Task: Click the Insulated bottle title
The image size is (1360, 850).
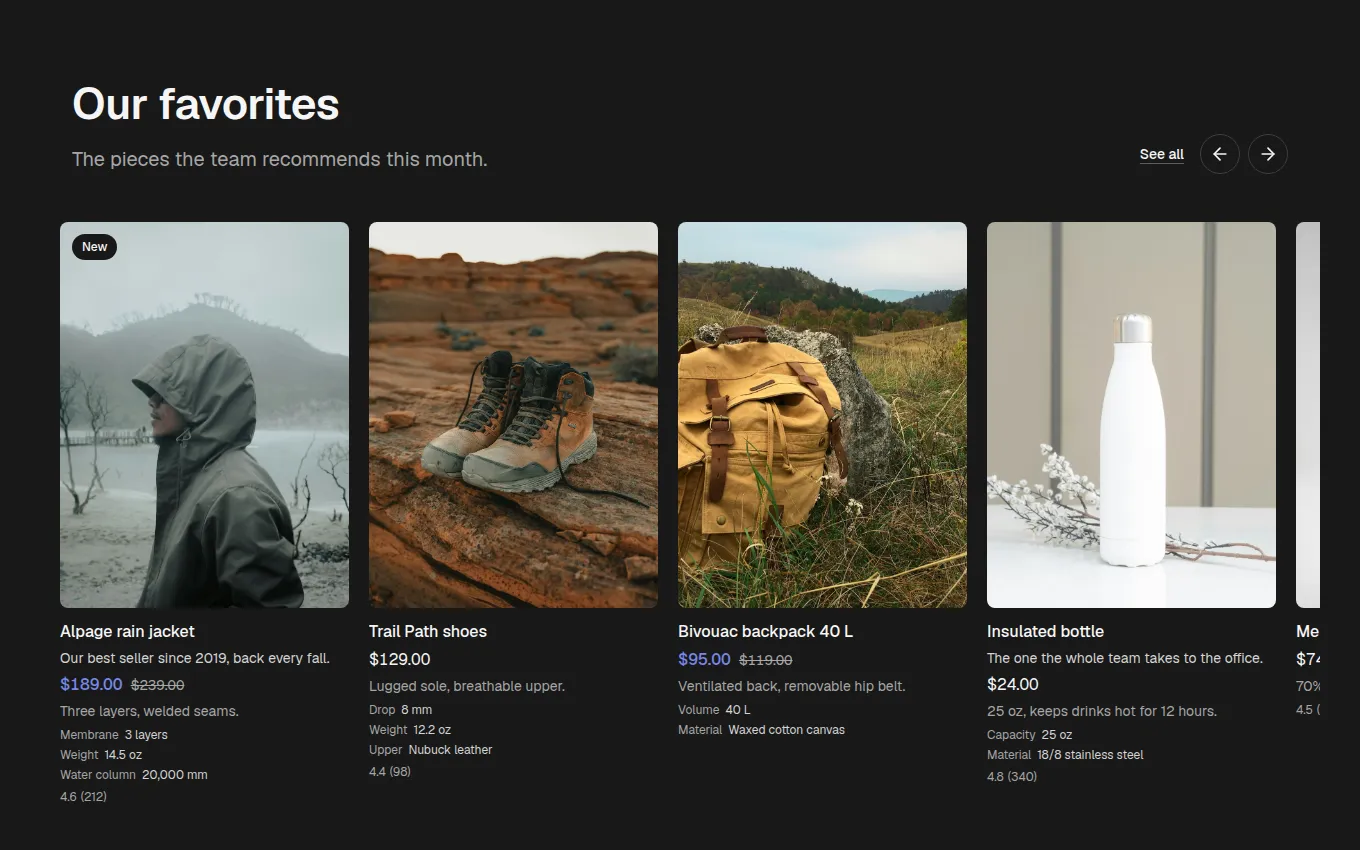Action: (1045, 631)
